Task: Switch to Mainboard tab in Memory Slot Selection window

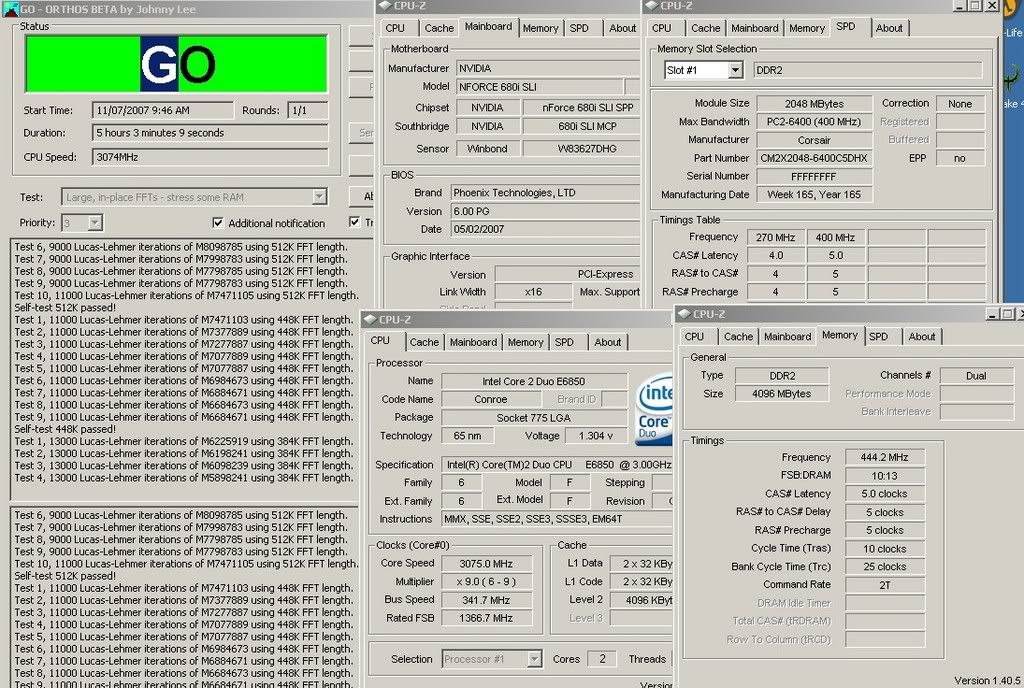Action: (x=754, y=28)
